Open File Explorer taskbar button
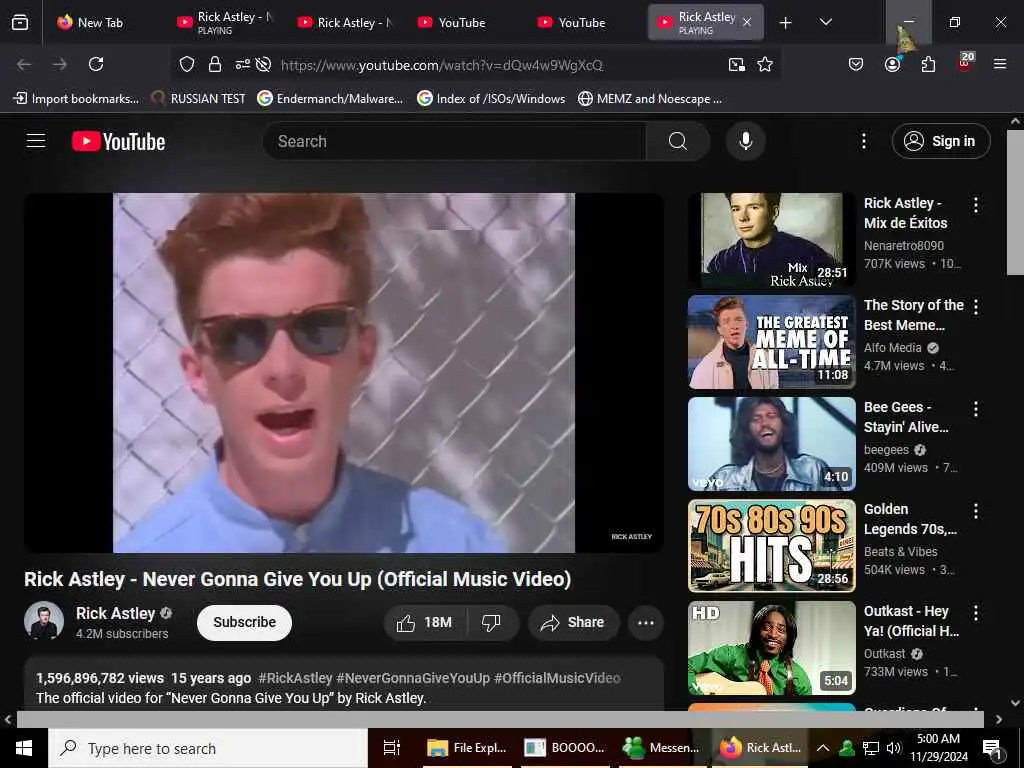 pos(467,748)
